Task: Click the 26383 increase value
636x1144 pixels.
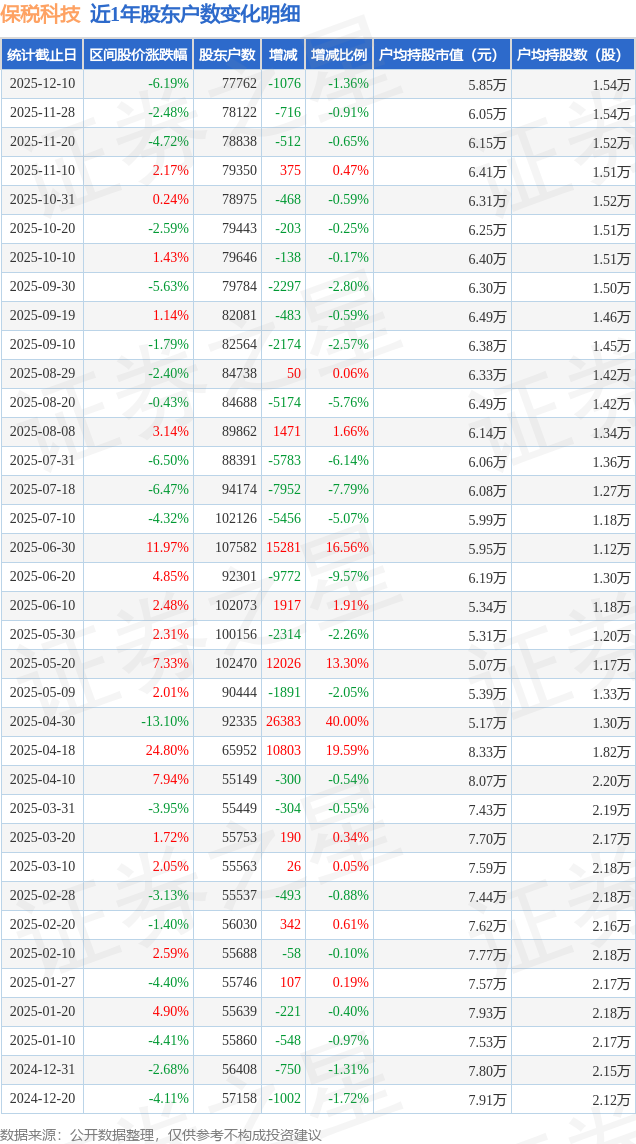Action: pyautogui.click(x=283, y=722)
